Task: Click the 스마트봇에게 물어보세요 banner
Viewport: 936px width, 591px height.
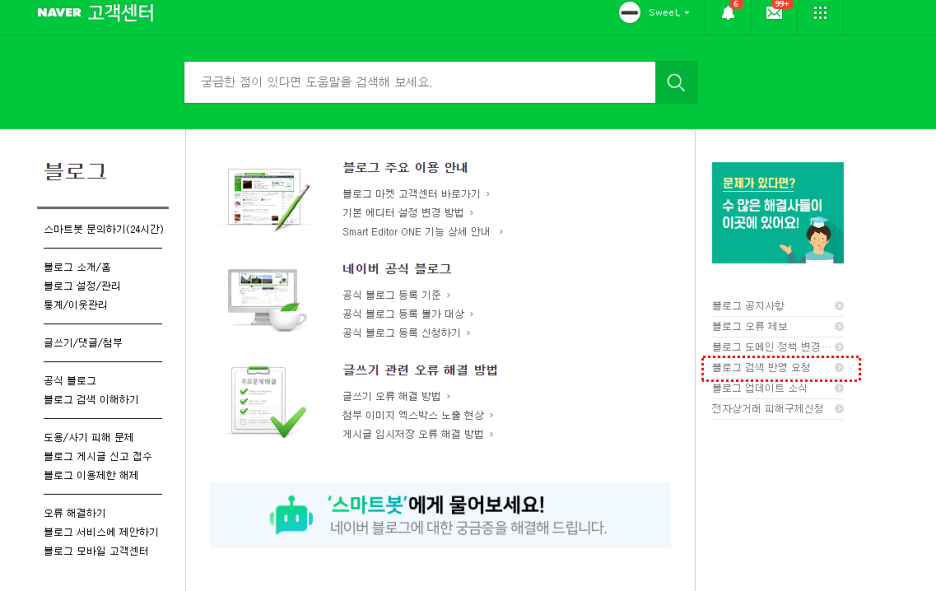Action: pyautogui.click(x=440, y=515)
